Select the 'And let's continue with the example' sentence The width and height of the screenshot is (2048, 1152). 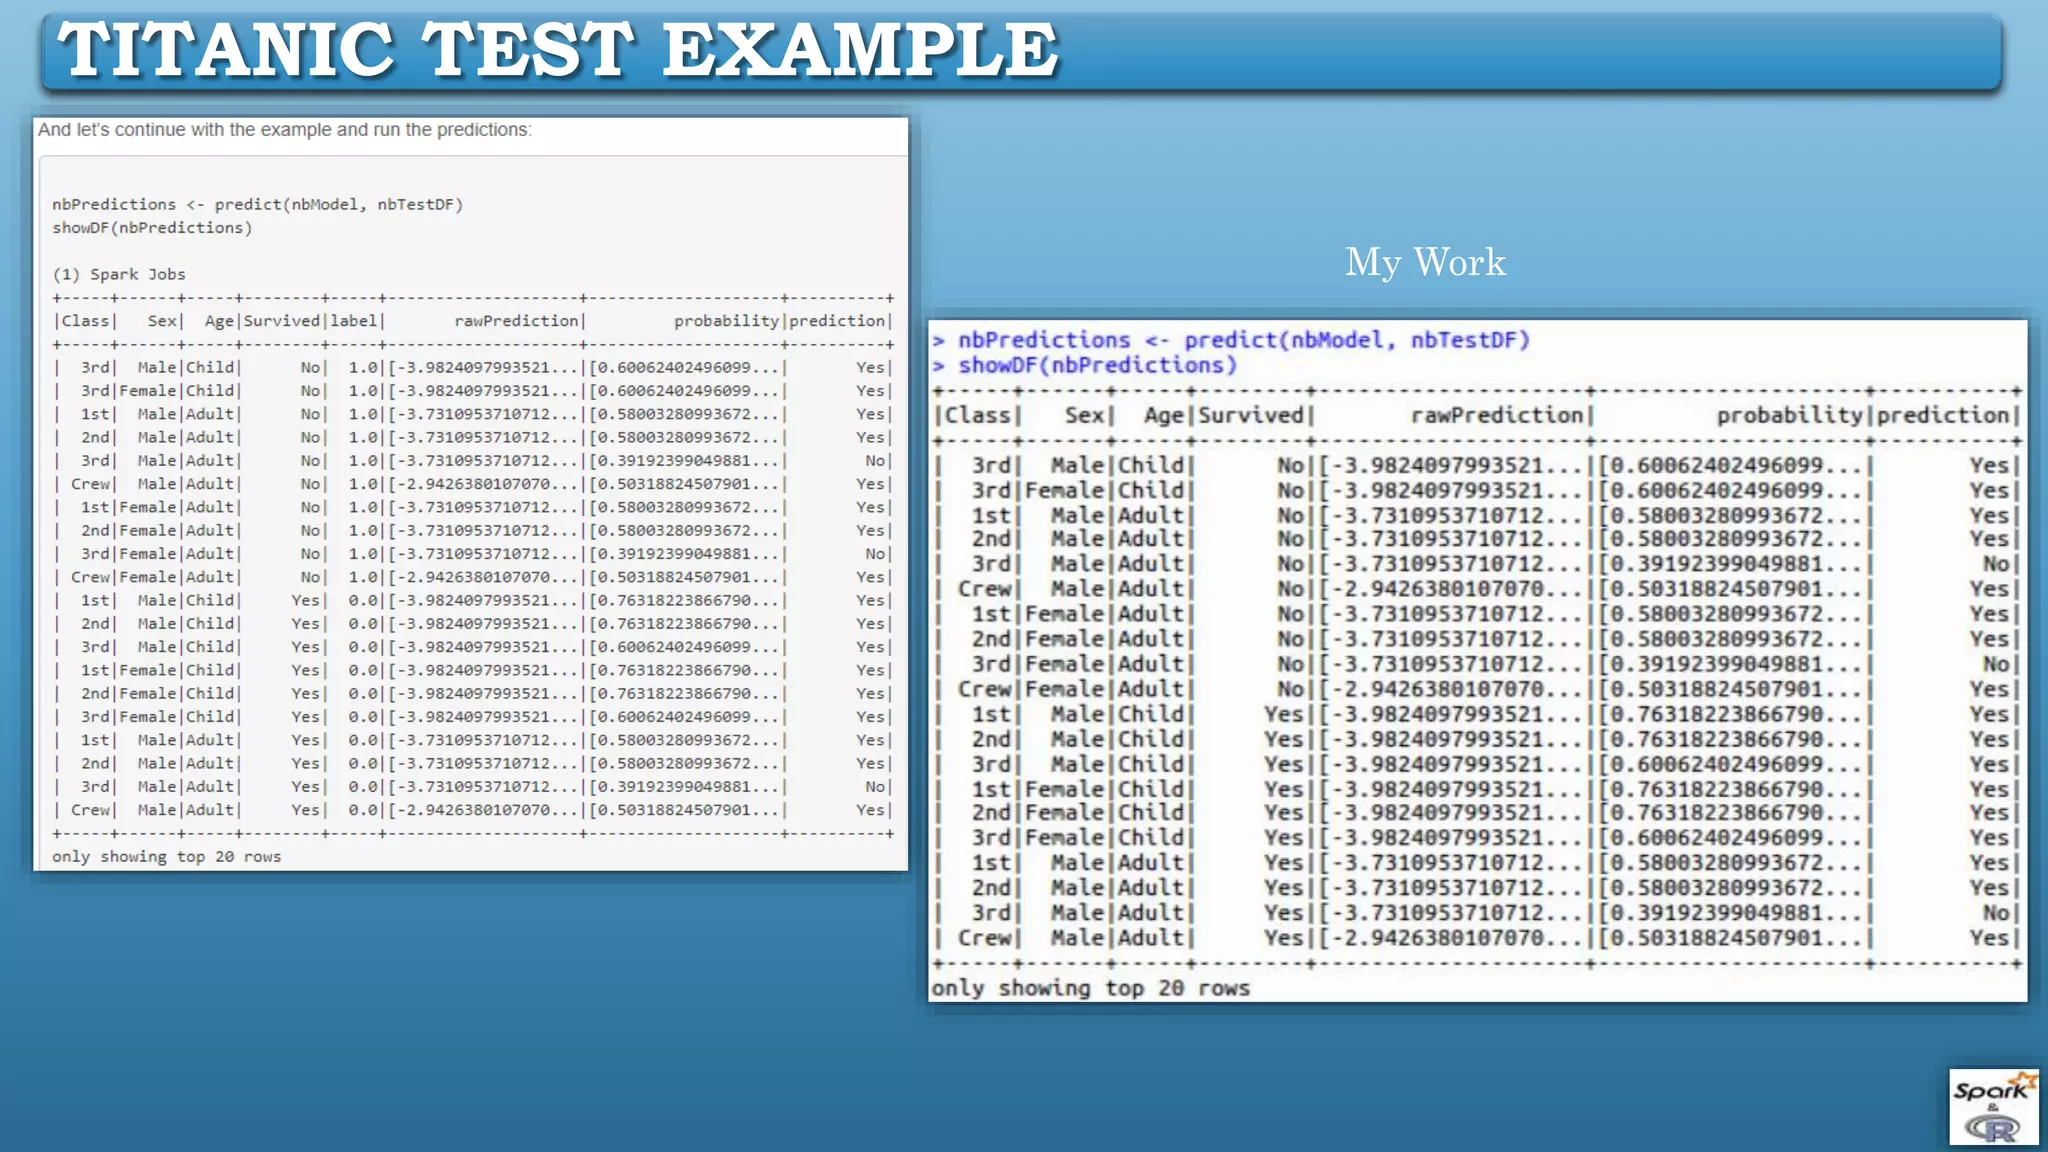click(x=285, y=130)
